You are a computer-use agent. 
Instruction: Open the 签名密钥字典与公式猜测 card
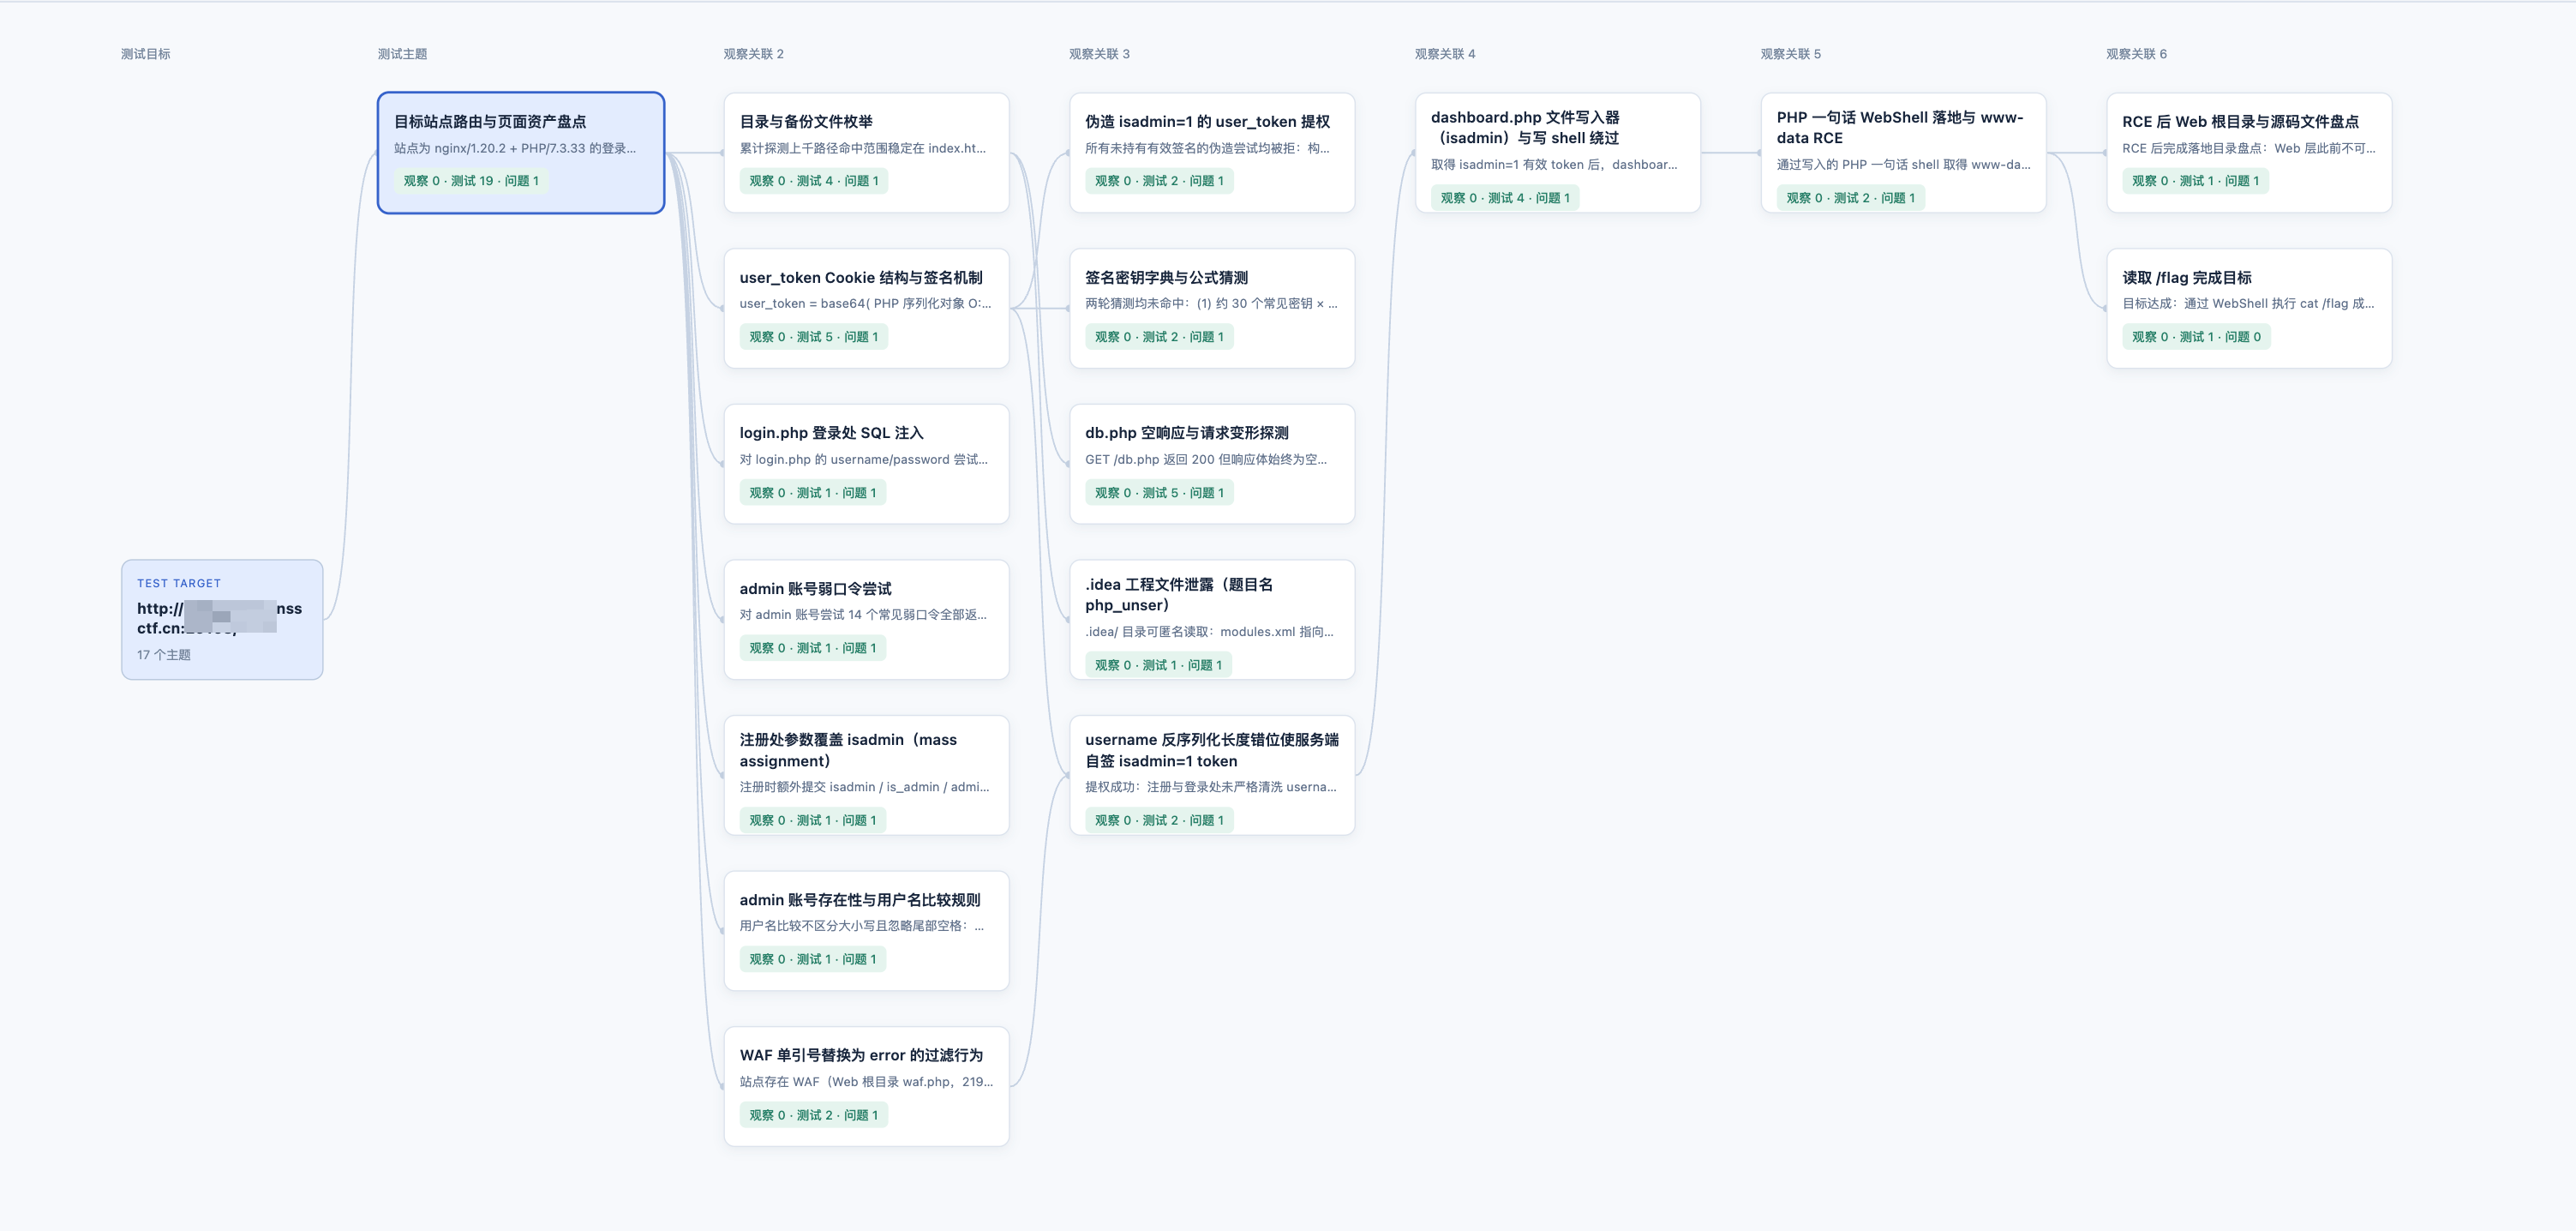[1212, 308]
